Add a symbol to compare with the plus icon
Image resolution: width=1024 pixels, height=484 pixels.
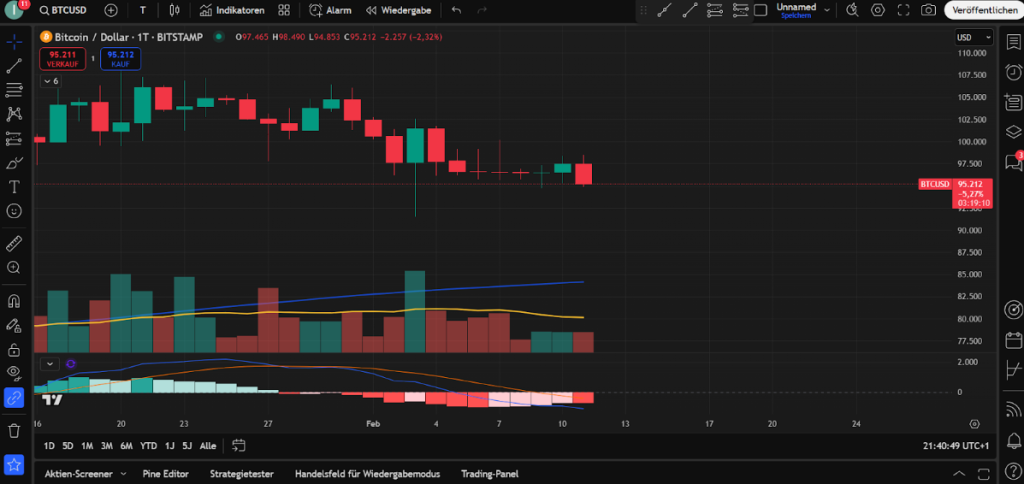click(x=111, y=10)
